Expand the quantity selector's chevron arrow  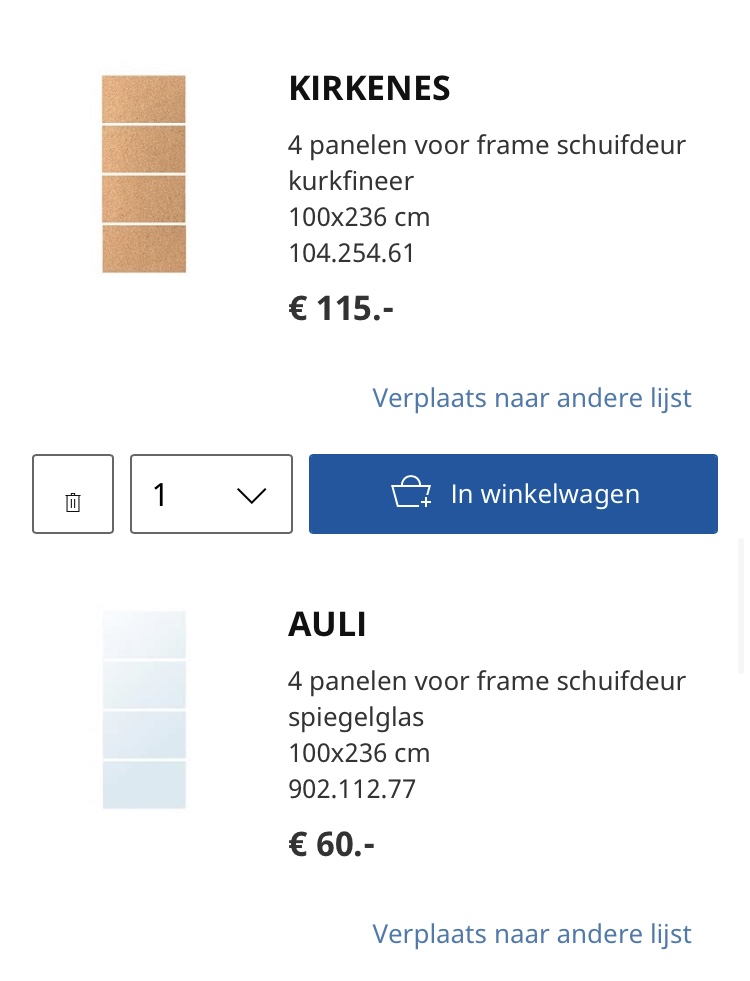(x=251, y=496)
